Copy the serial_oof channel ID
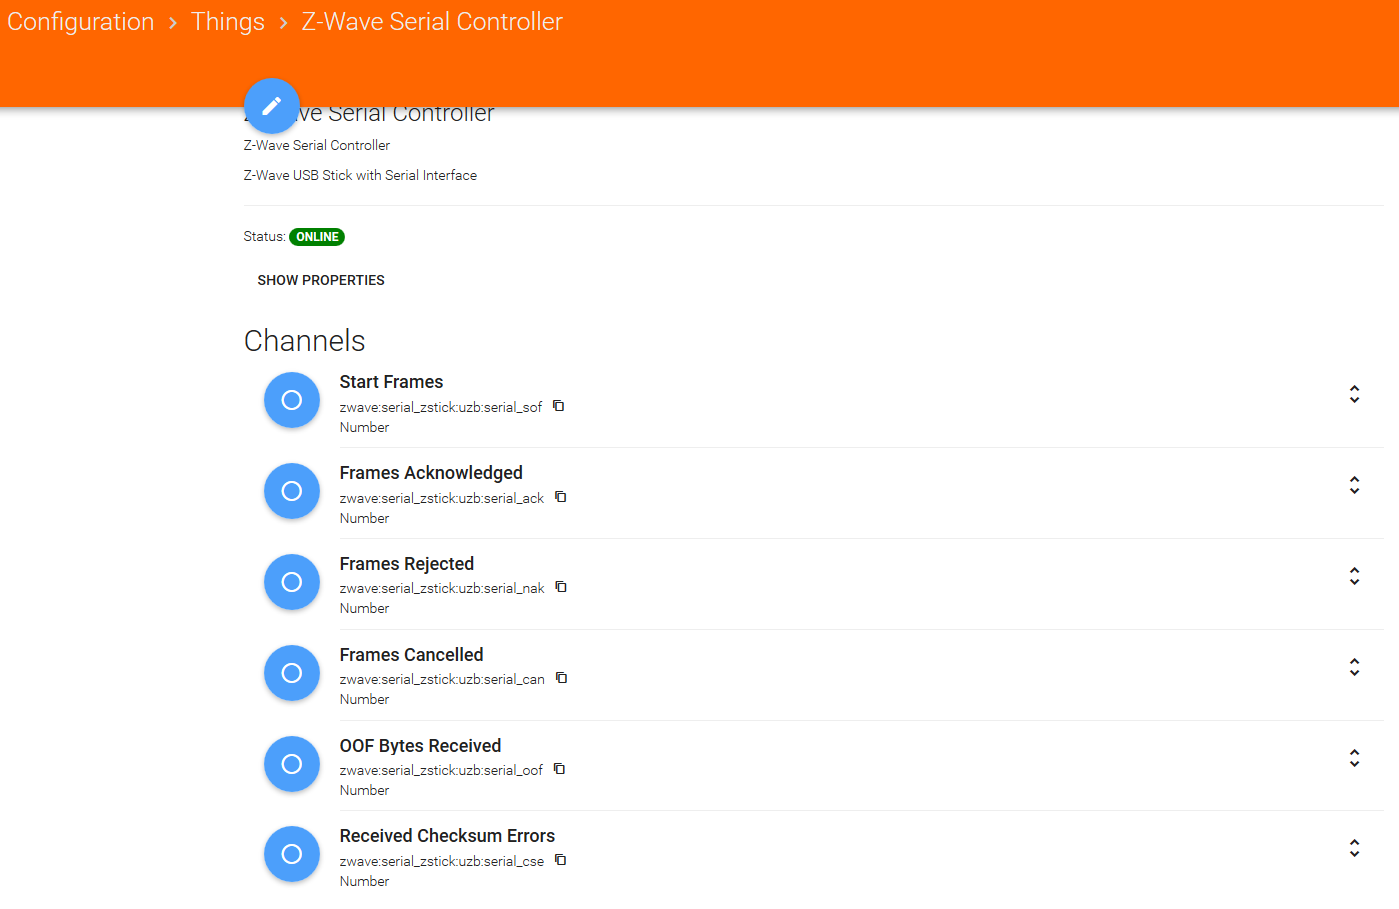The width and height of the screenshot is (1399, 909). 560,769
